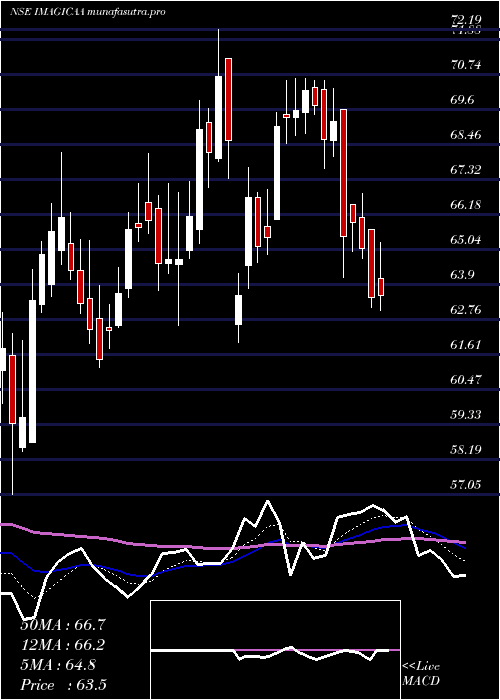Click the 57.05 price axis label

coord(466,484)
